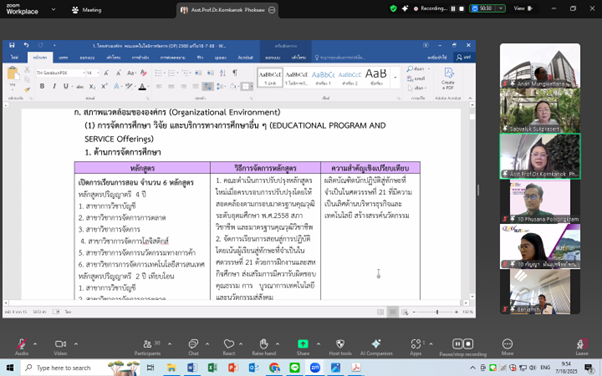Open the Zoom Chat panel

tap(193, 347)
